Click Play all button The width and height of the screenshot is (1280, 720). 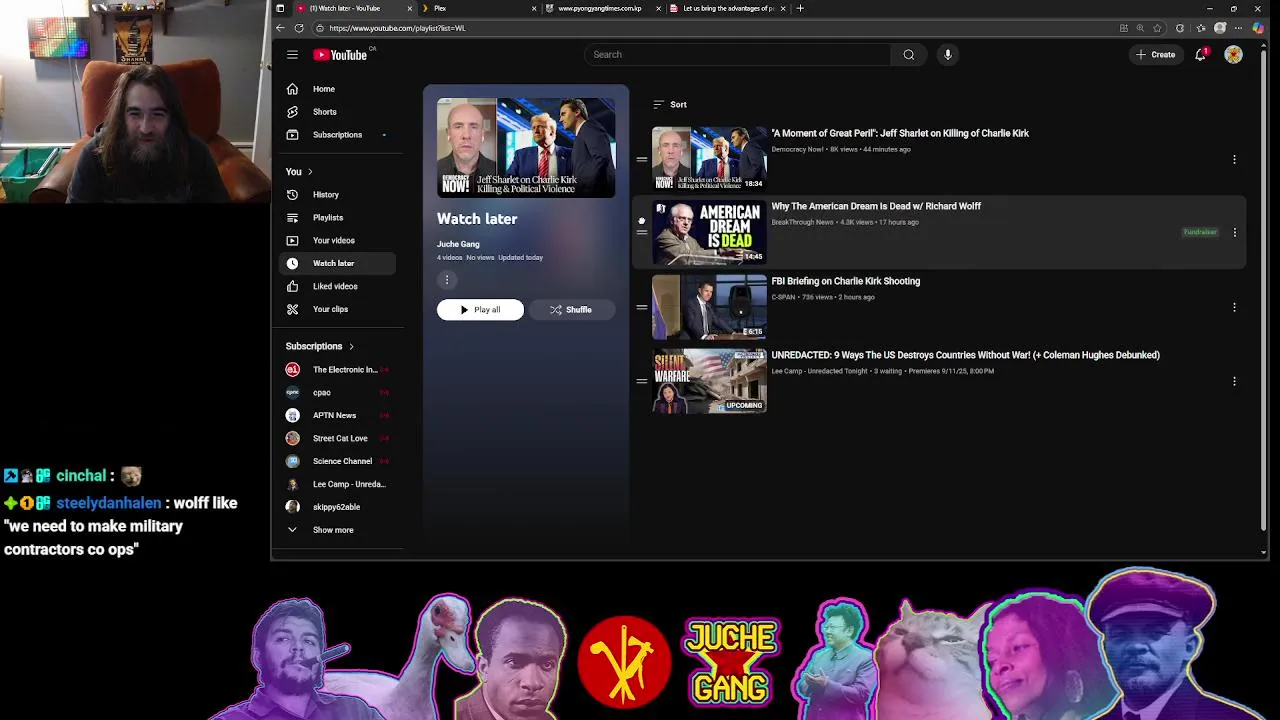(480, 310)
